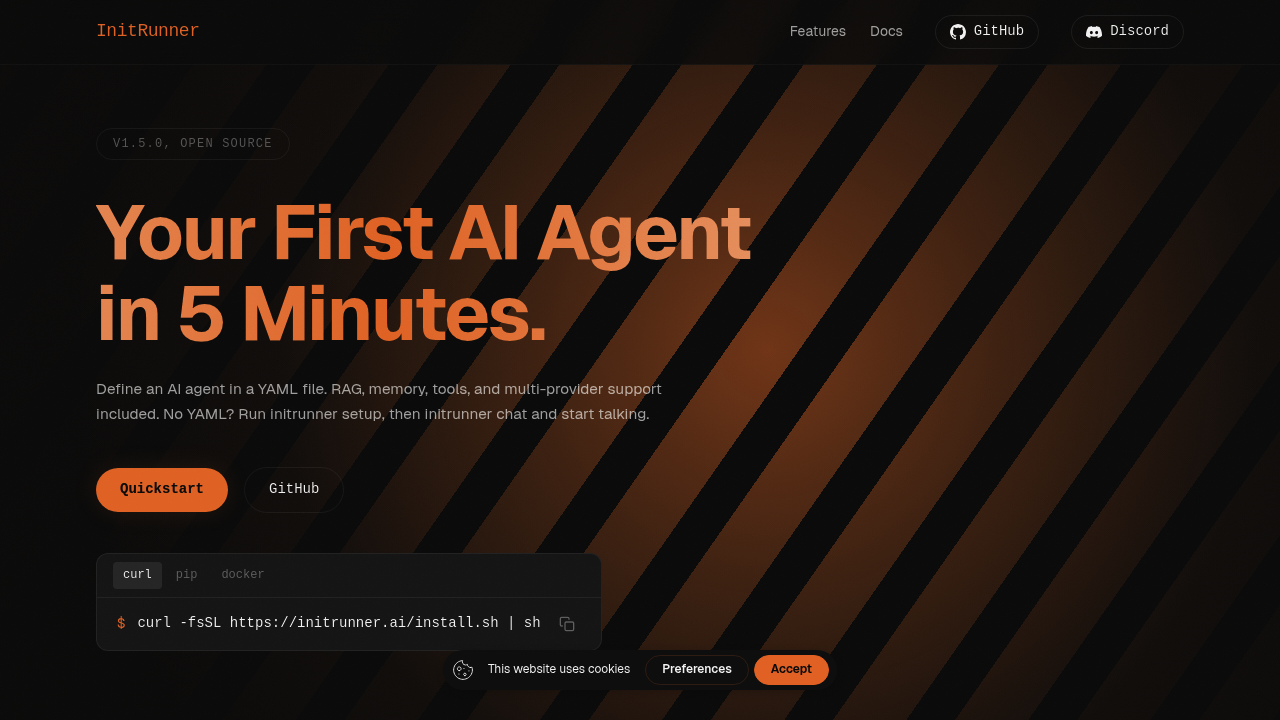1280x720 pixels.
Task: Click the 'This website uses cookies' message
Action: [559, 670]
